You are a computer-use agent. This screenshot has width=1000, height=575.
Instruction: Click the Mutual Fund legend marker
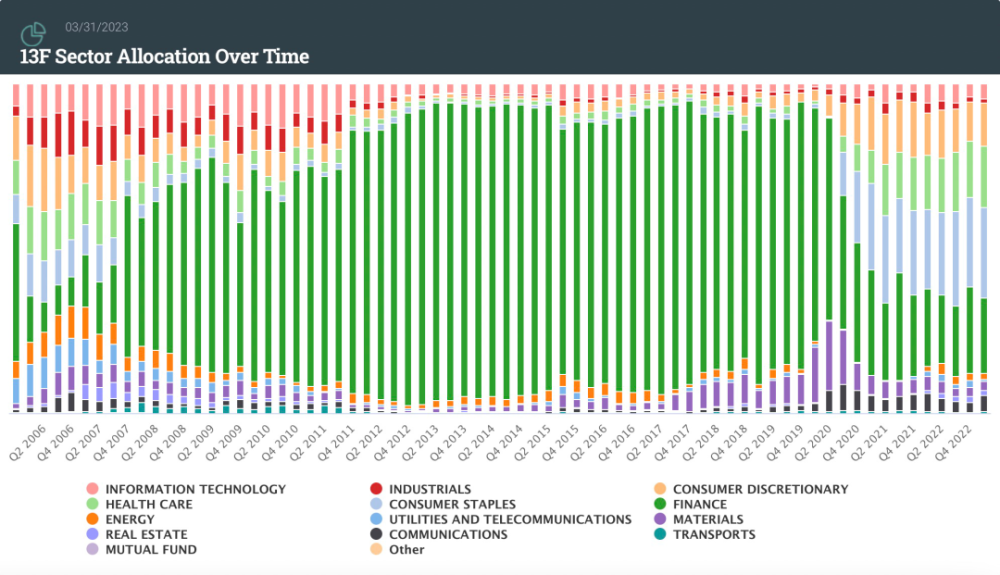94,550
